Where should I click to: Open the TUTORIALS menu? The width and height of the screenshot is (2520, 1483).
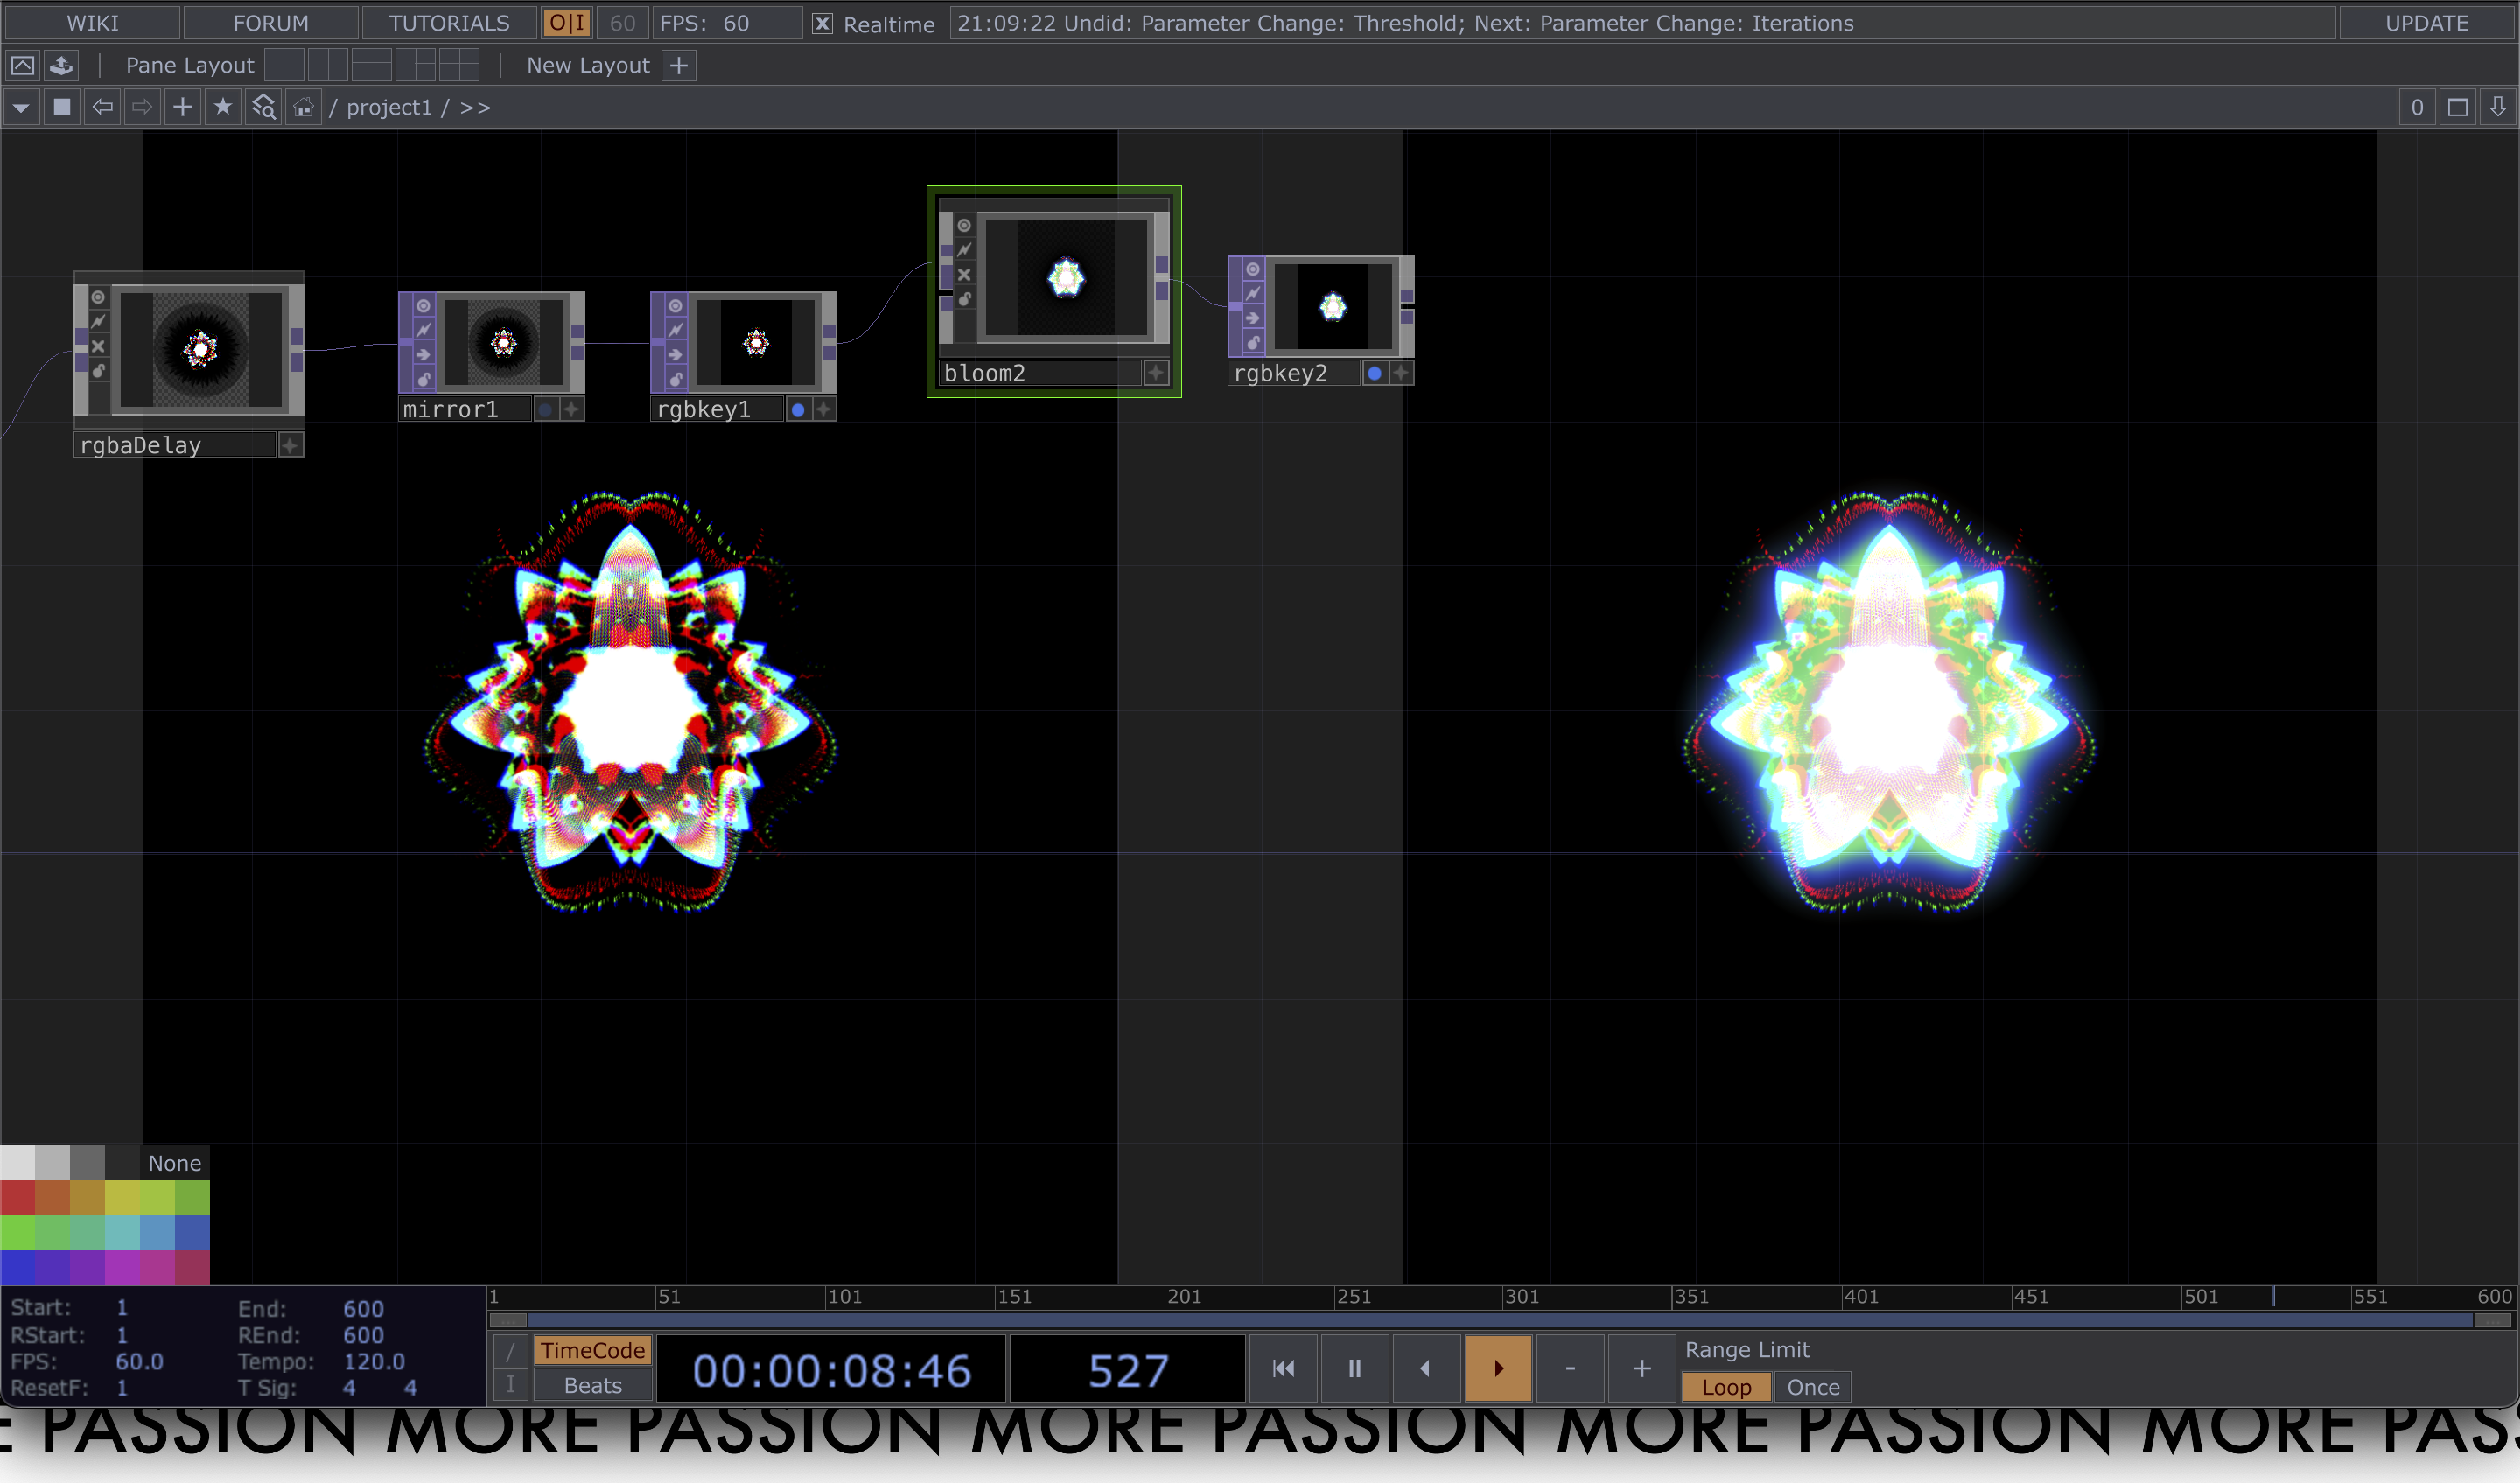(x=449, y=22)
